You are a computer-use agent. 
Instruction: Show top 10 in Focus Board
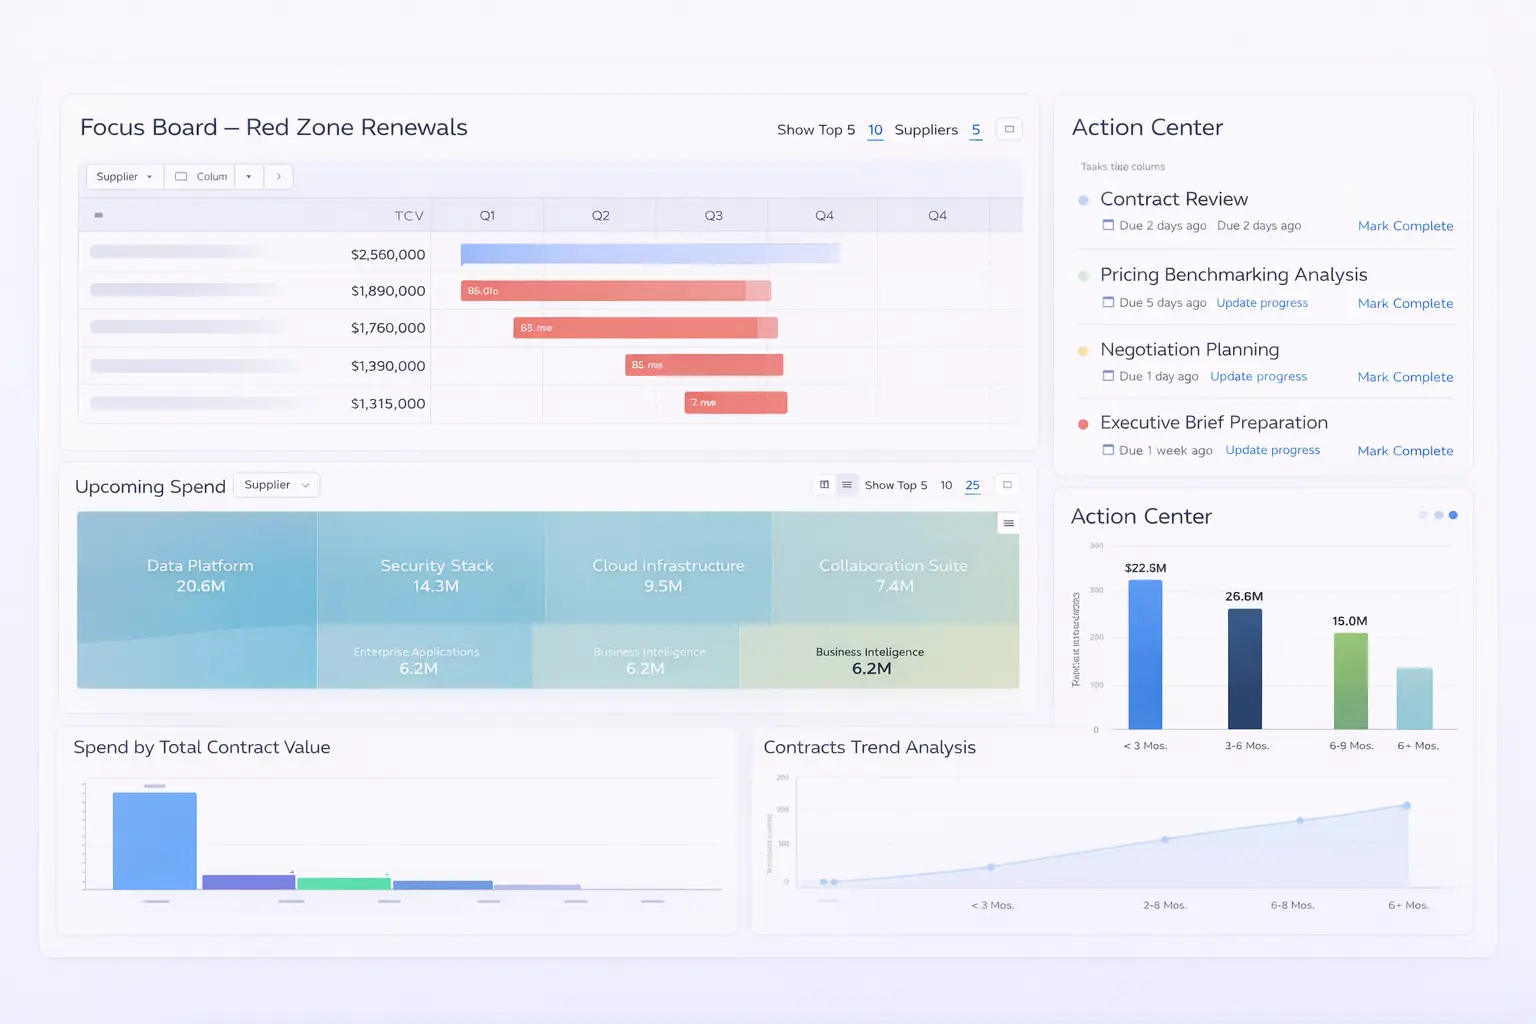(x=875, y=130)
